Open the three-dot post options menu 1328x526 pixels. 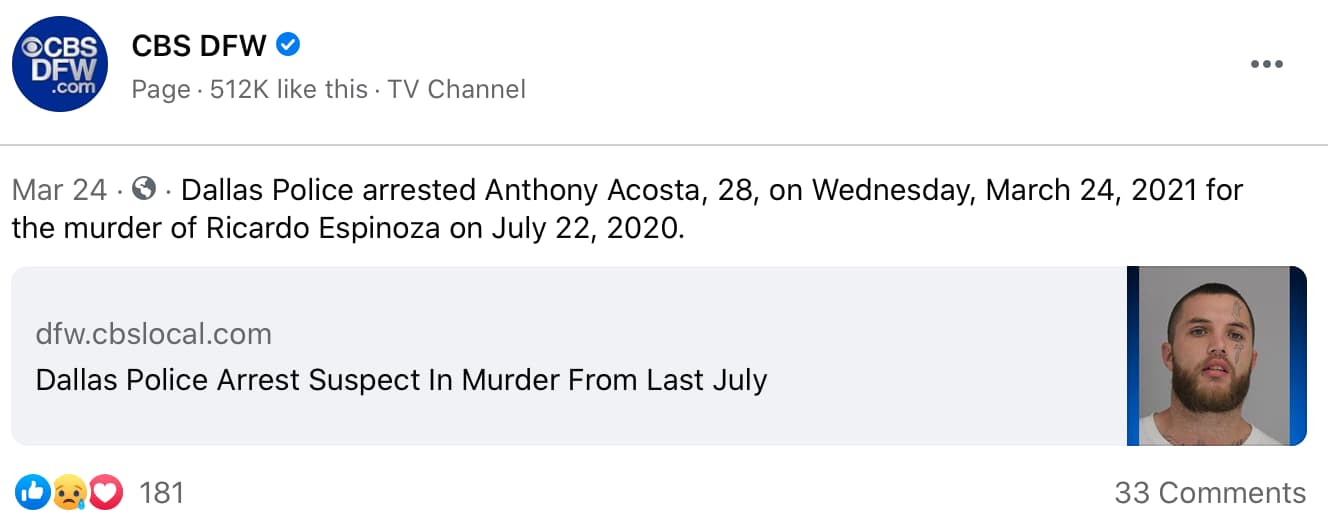[1266, 65]
